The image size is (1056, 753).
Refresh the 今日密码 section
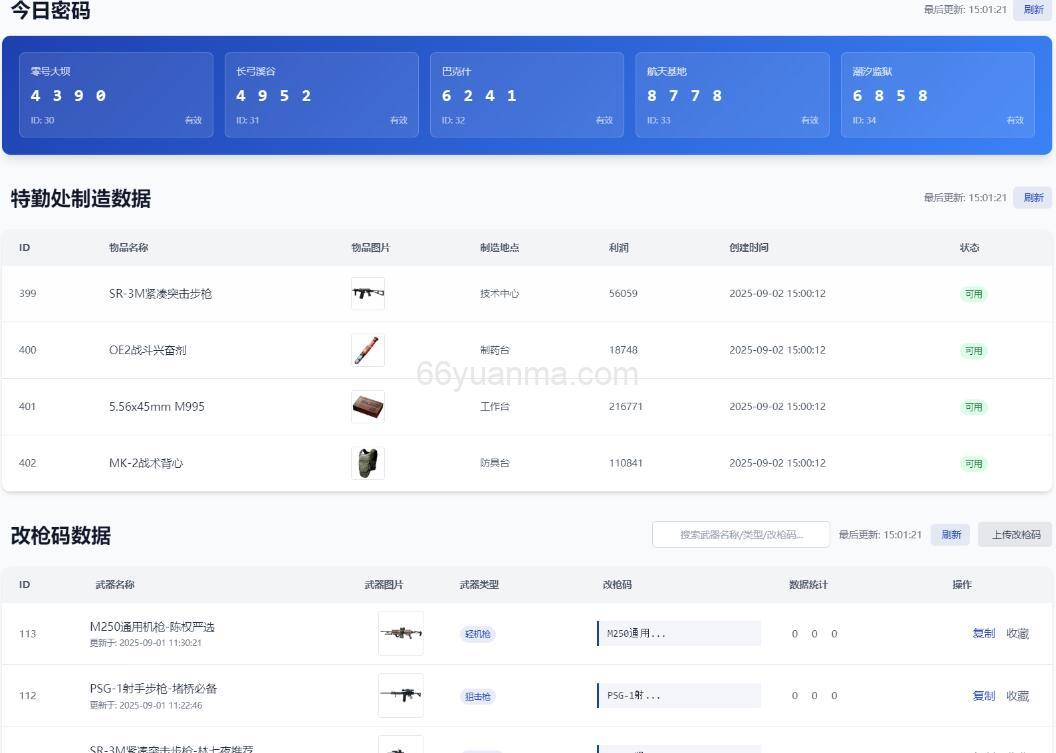point(1032,10)
